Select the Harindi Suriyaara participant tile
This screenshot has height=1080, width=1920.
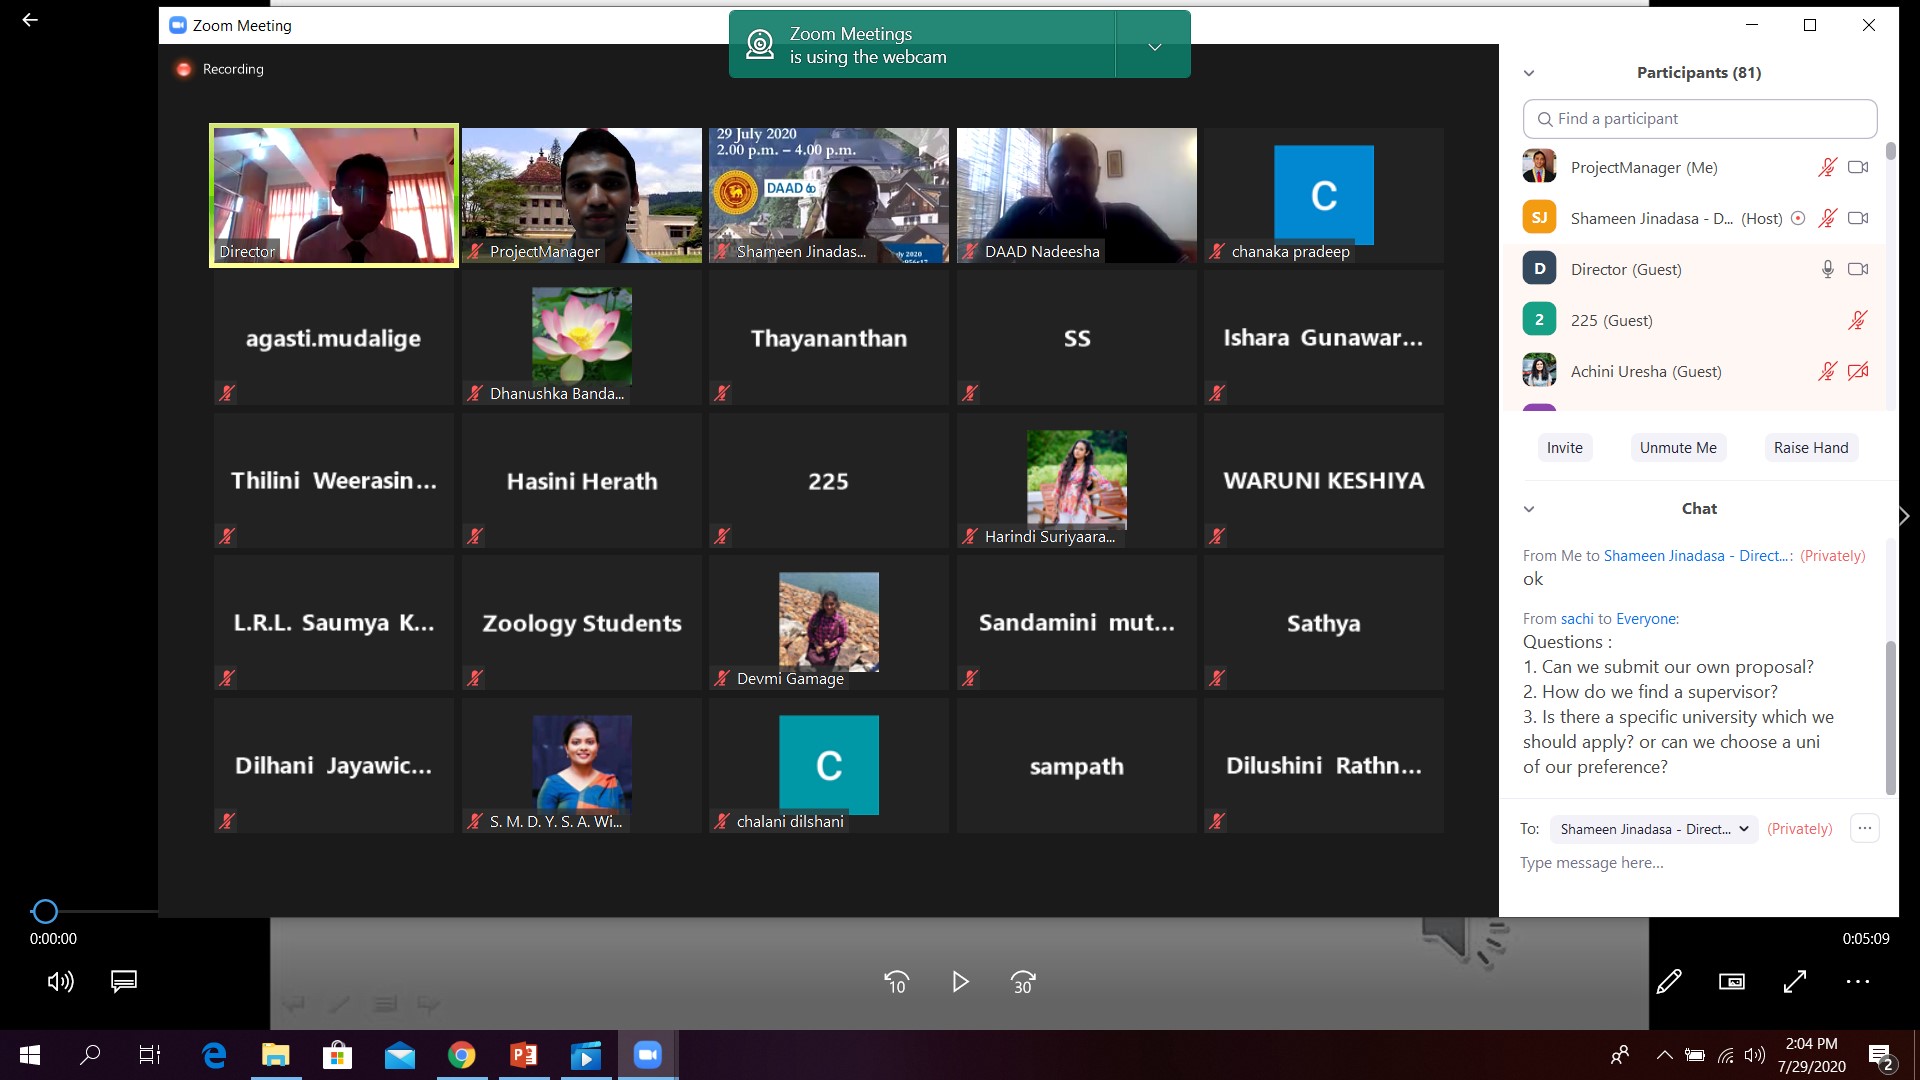coord(1077,481)
